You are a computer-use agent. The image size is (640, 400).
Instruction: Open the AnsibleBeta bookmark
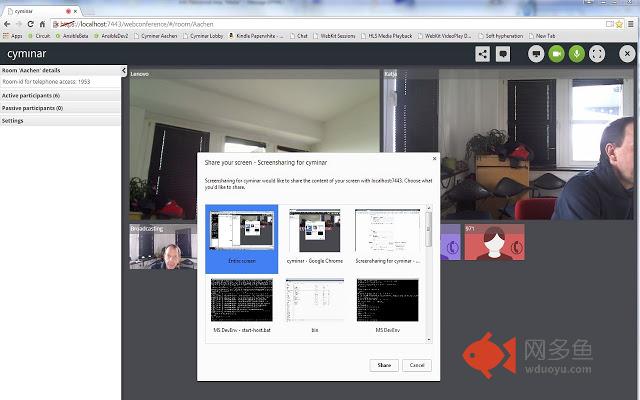[x=72, y=36]
